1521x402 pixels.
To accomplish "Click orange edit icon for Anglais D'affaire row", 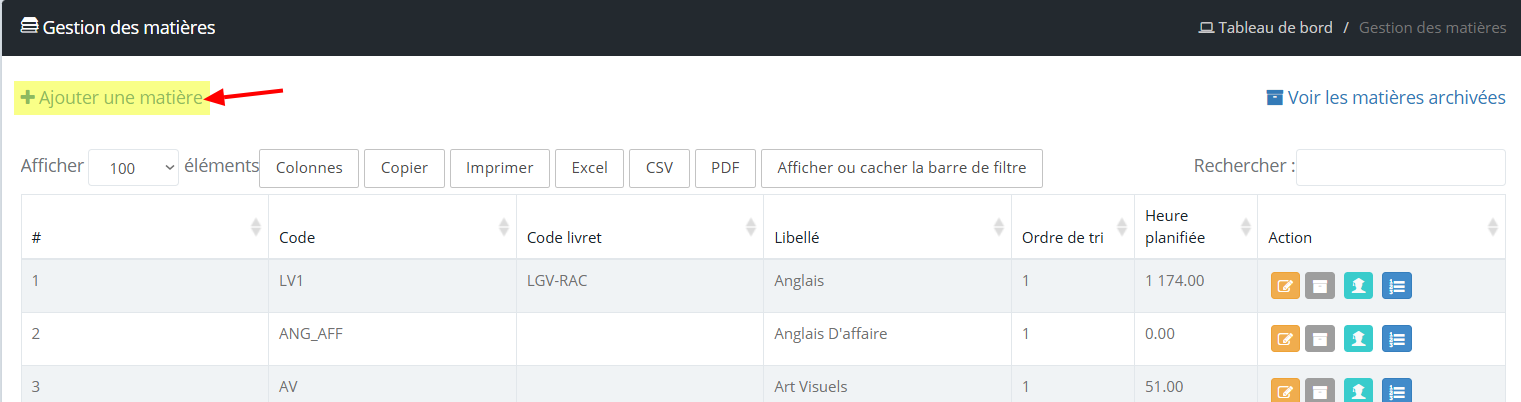I will point(1285,339).
